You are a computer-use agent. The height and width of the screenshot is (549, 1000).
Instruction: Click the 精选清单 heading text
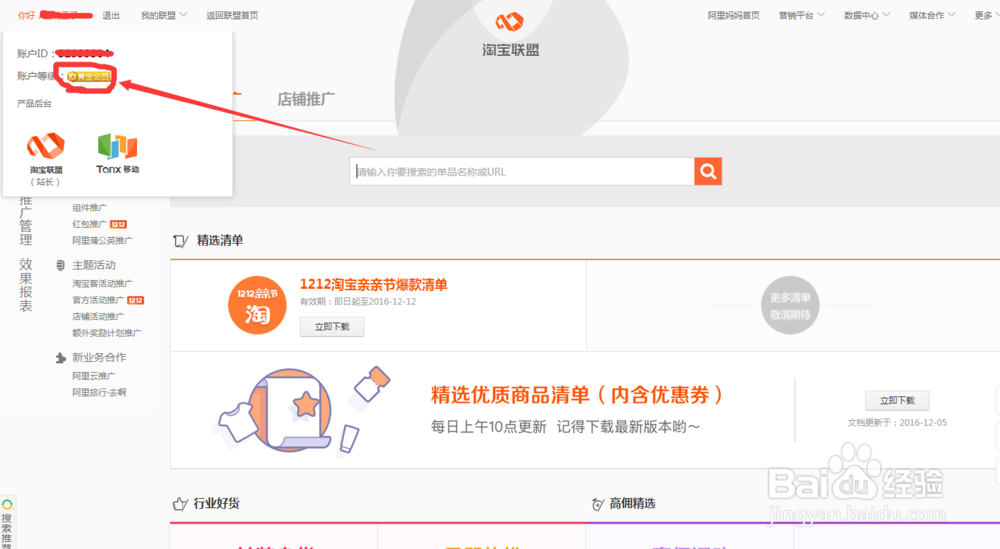(x=219, y=240)
